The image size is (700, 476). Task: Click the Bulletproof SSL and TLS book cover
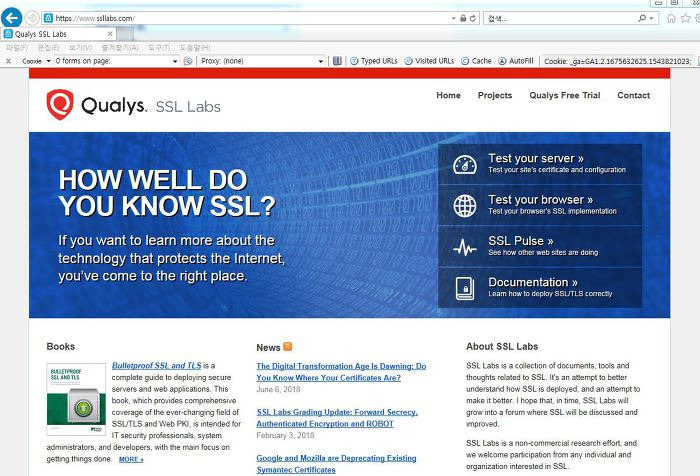76,399
